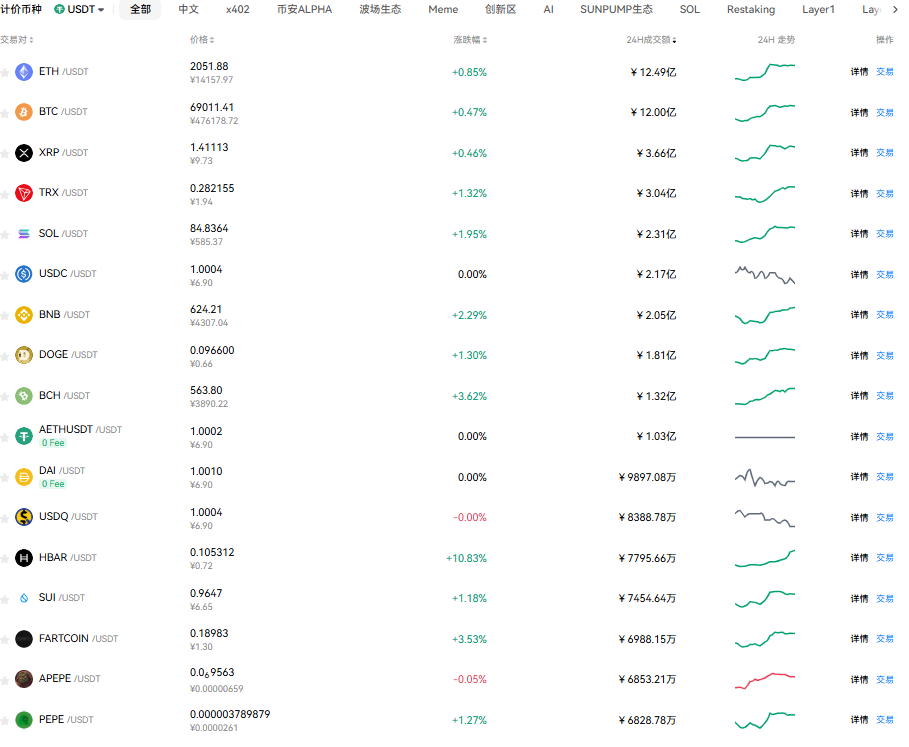Click the XRP coin icon
This screenshot has height=747, width=909.
coord(24,153)
